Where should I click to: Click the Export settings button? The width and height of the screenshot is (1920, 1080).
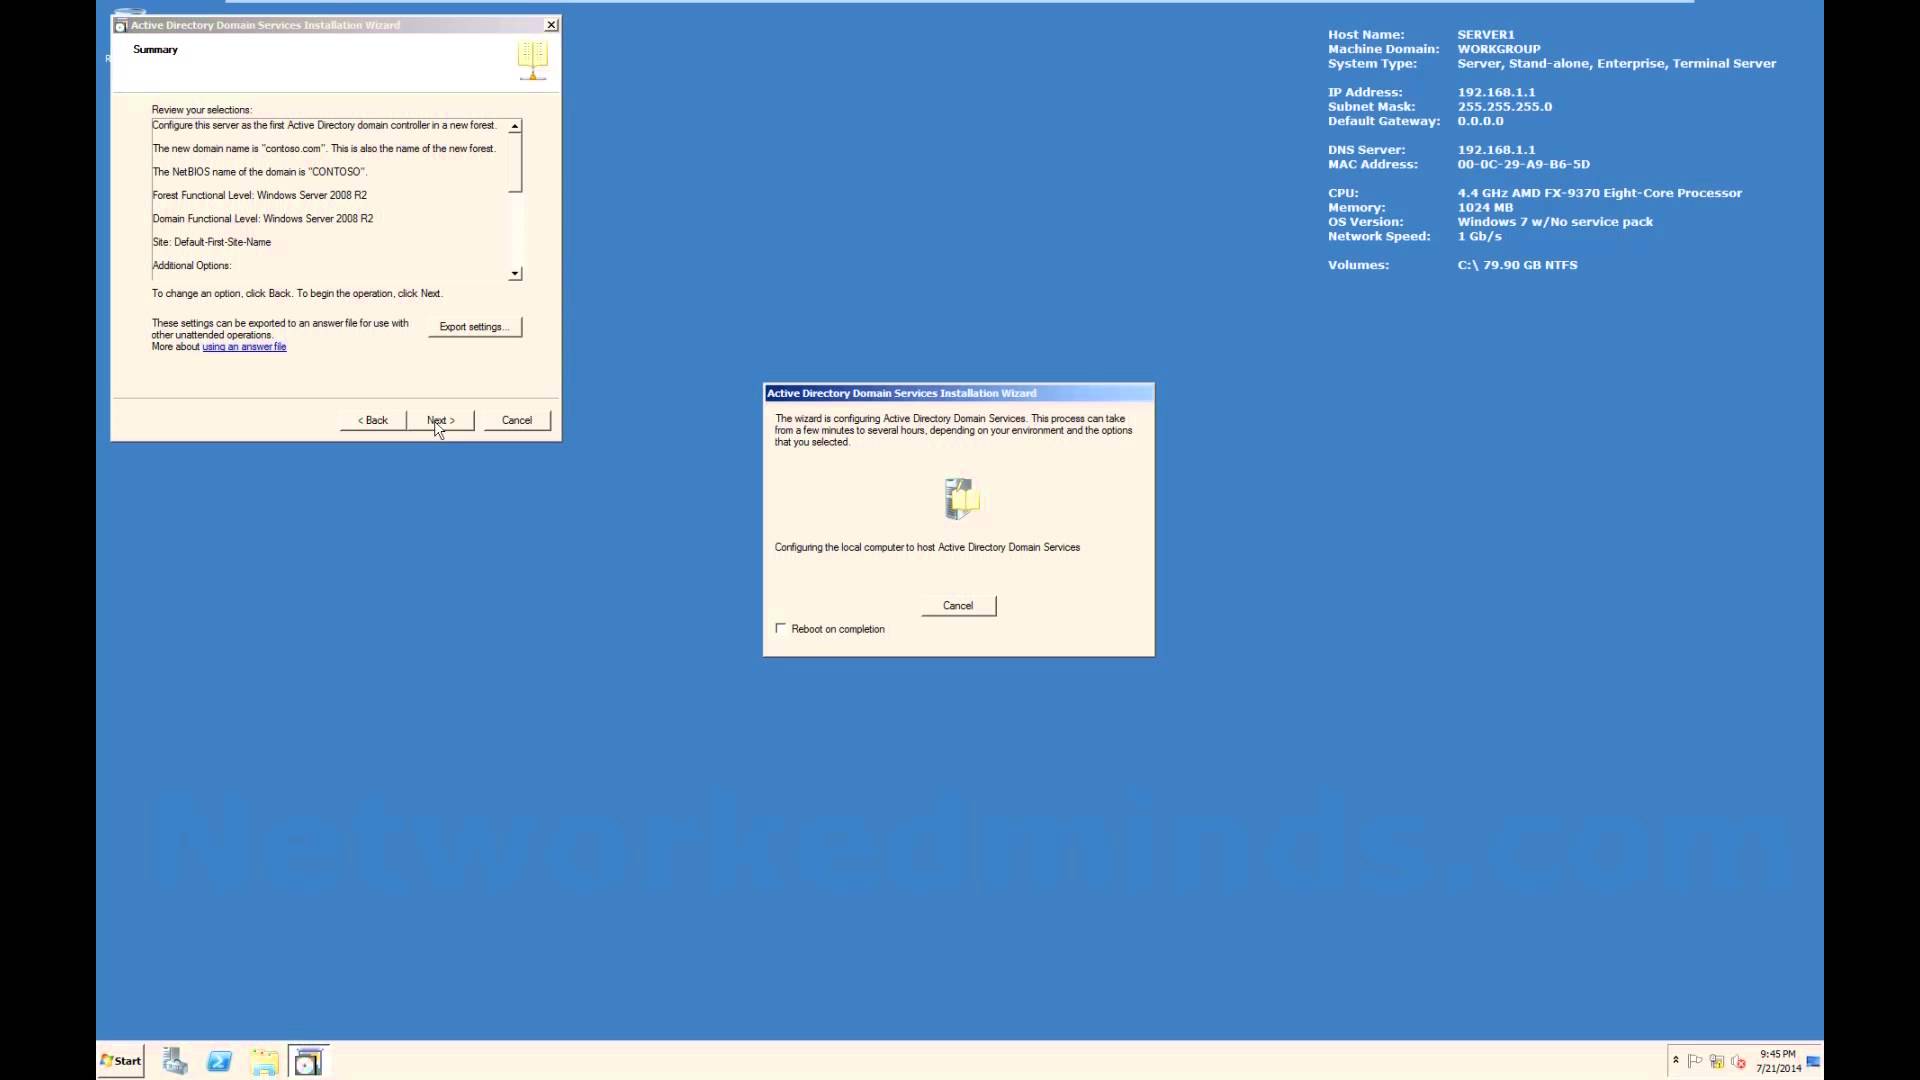[x=475, y=327]
